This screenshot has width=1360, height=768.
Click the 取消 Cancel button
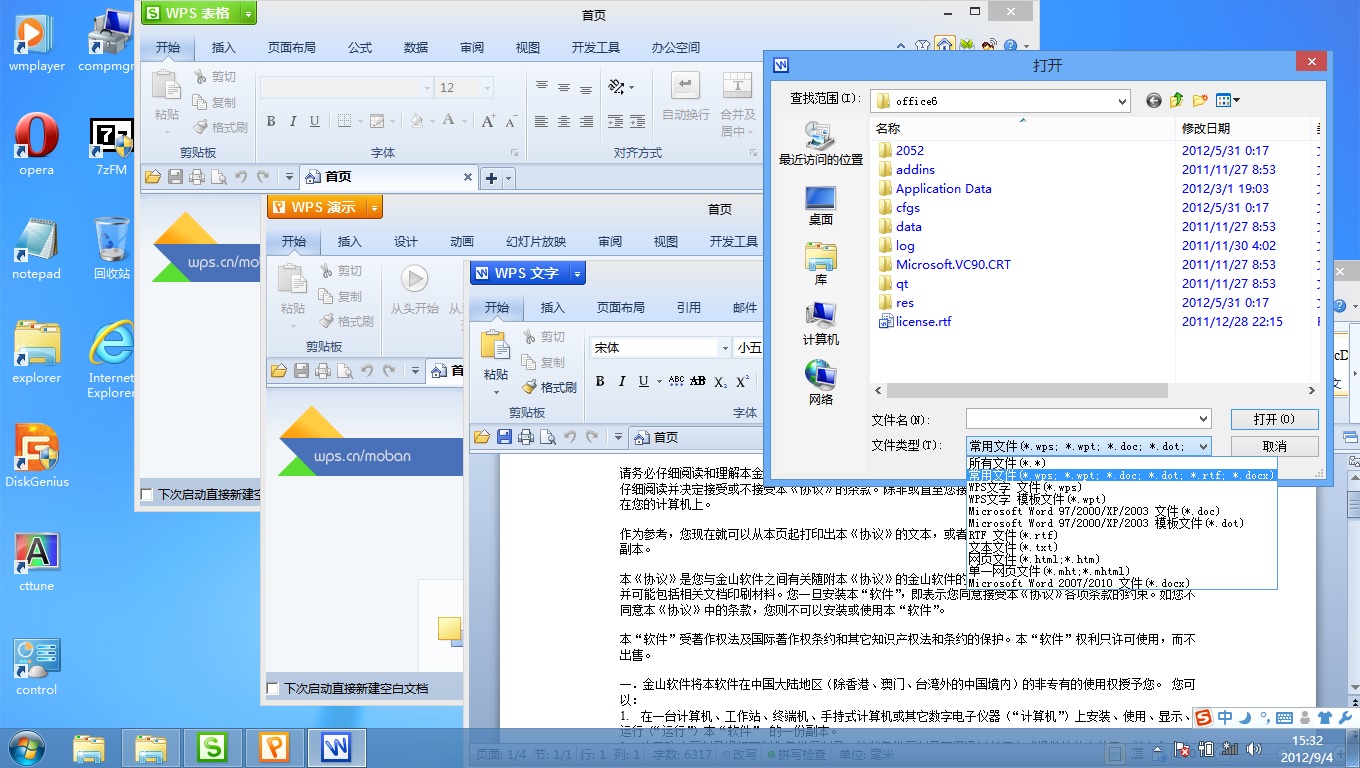click(x=1274, y=446)
